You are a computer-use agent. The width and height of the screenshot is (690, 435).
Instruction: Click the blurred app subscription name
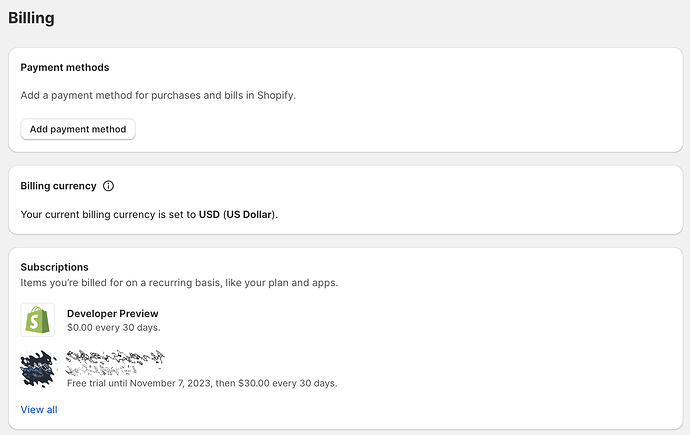[115, 361]
